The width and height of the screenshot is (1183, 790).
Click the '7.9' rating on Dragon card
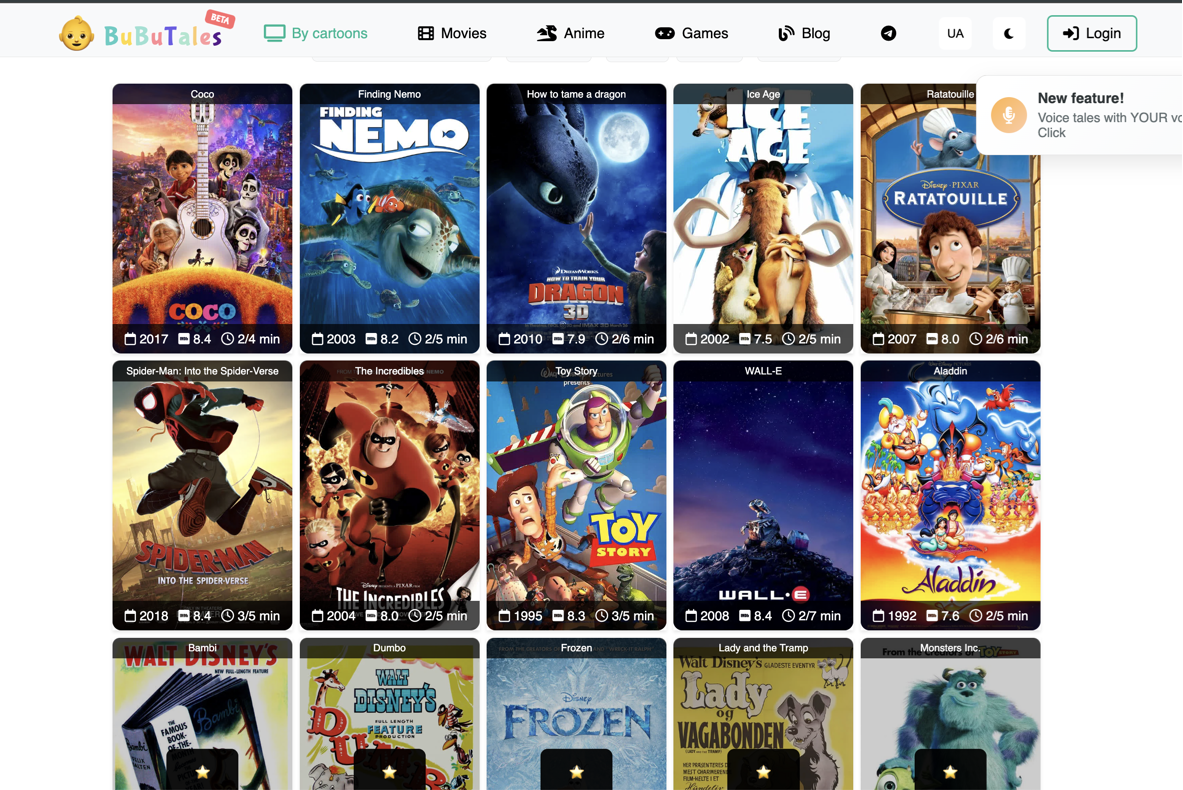[x=576, y=339]
